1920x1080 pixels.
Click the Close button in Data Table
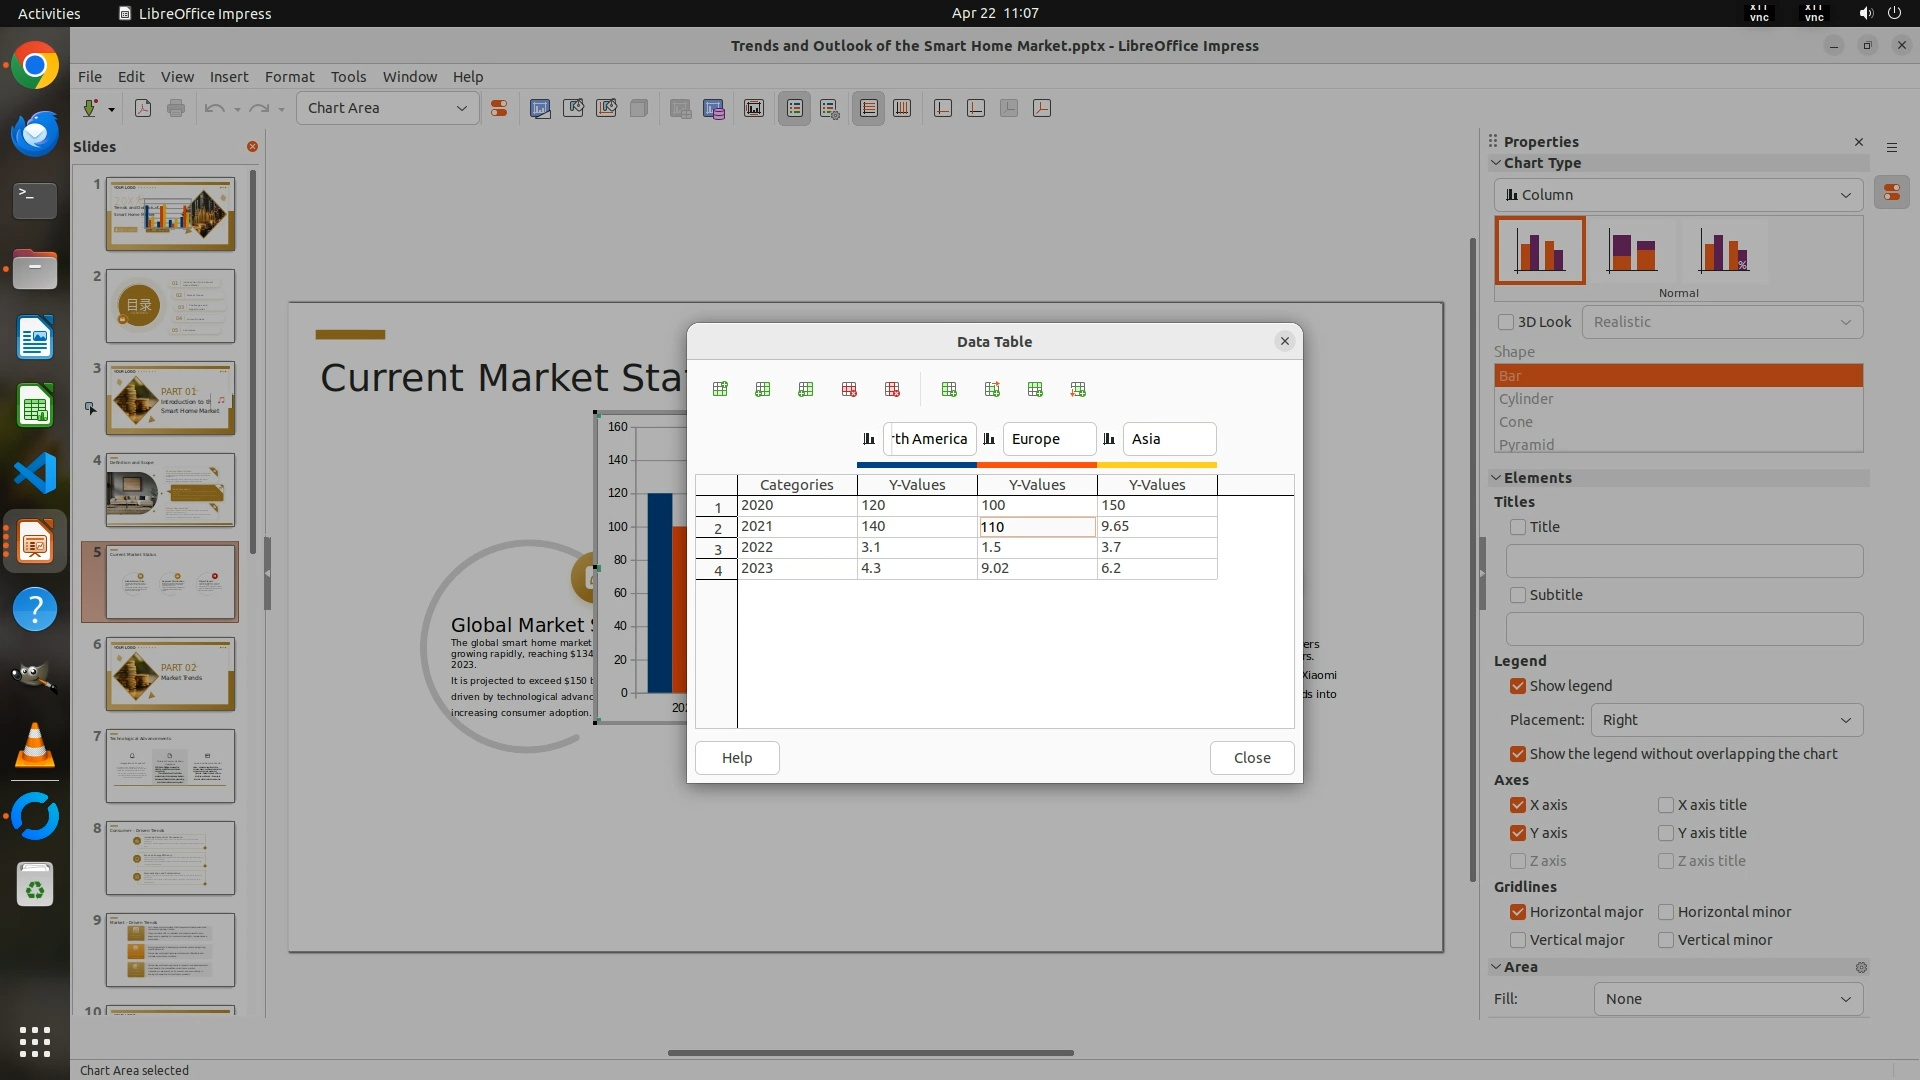pos(1251,758)
